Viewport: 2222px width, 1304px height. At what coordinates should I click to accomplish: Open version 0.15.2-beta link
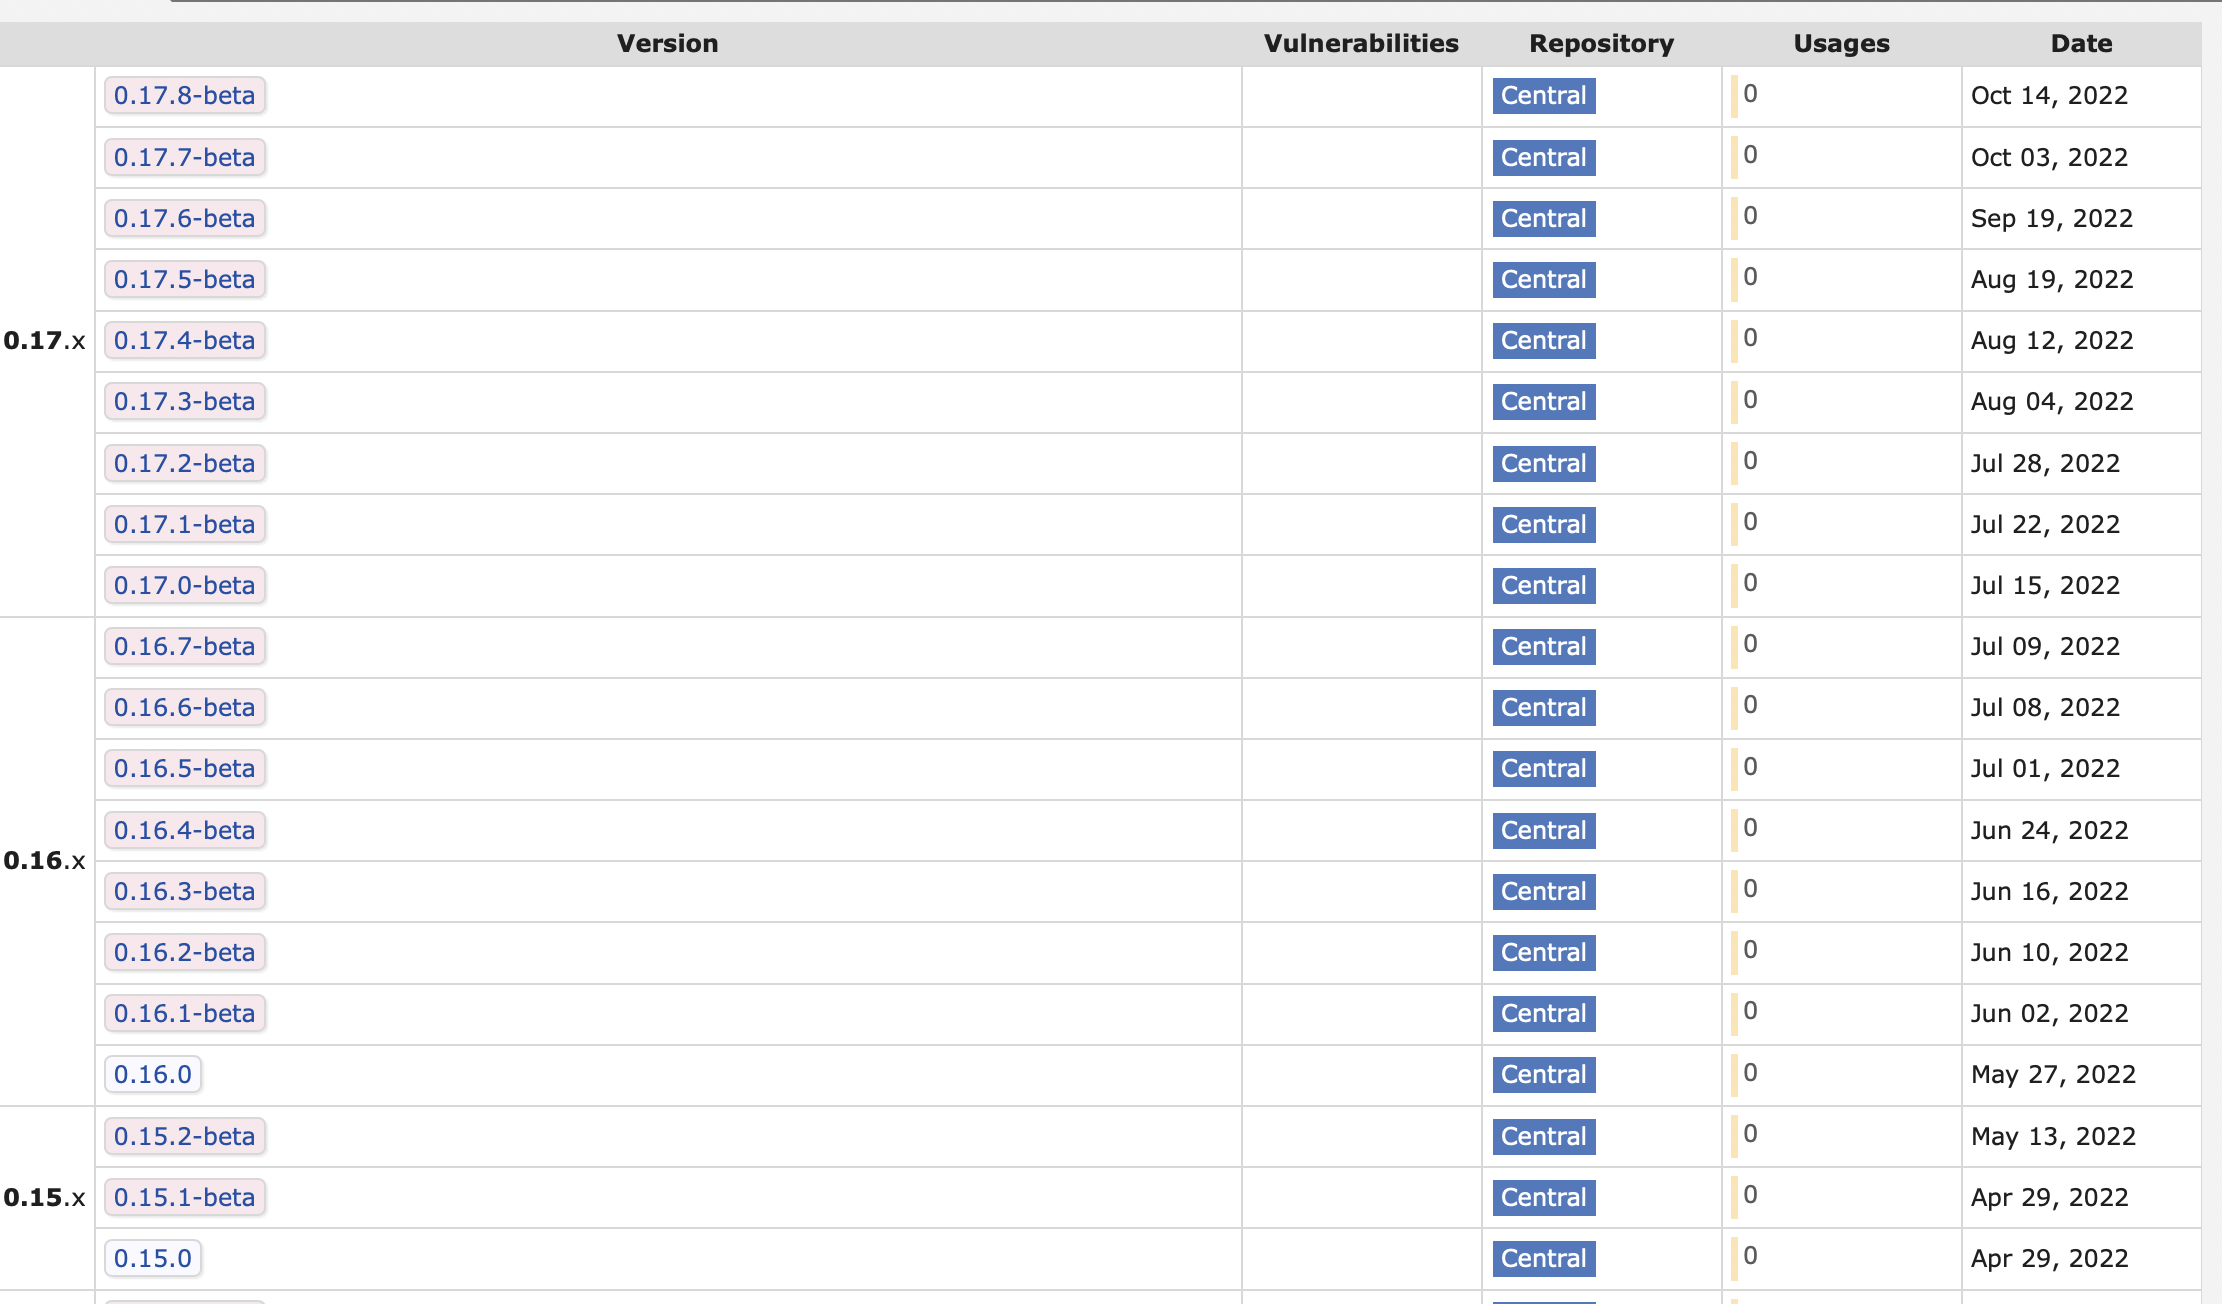tap(184, 1136)
